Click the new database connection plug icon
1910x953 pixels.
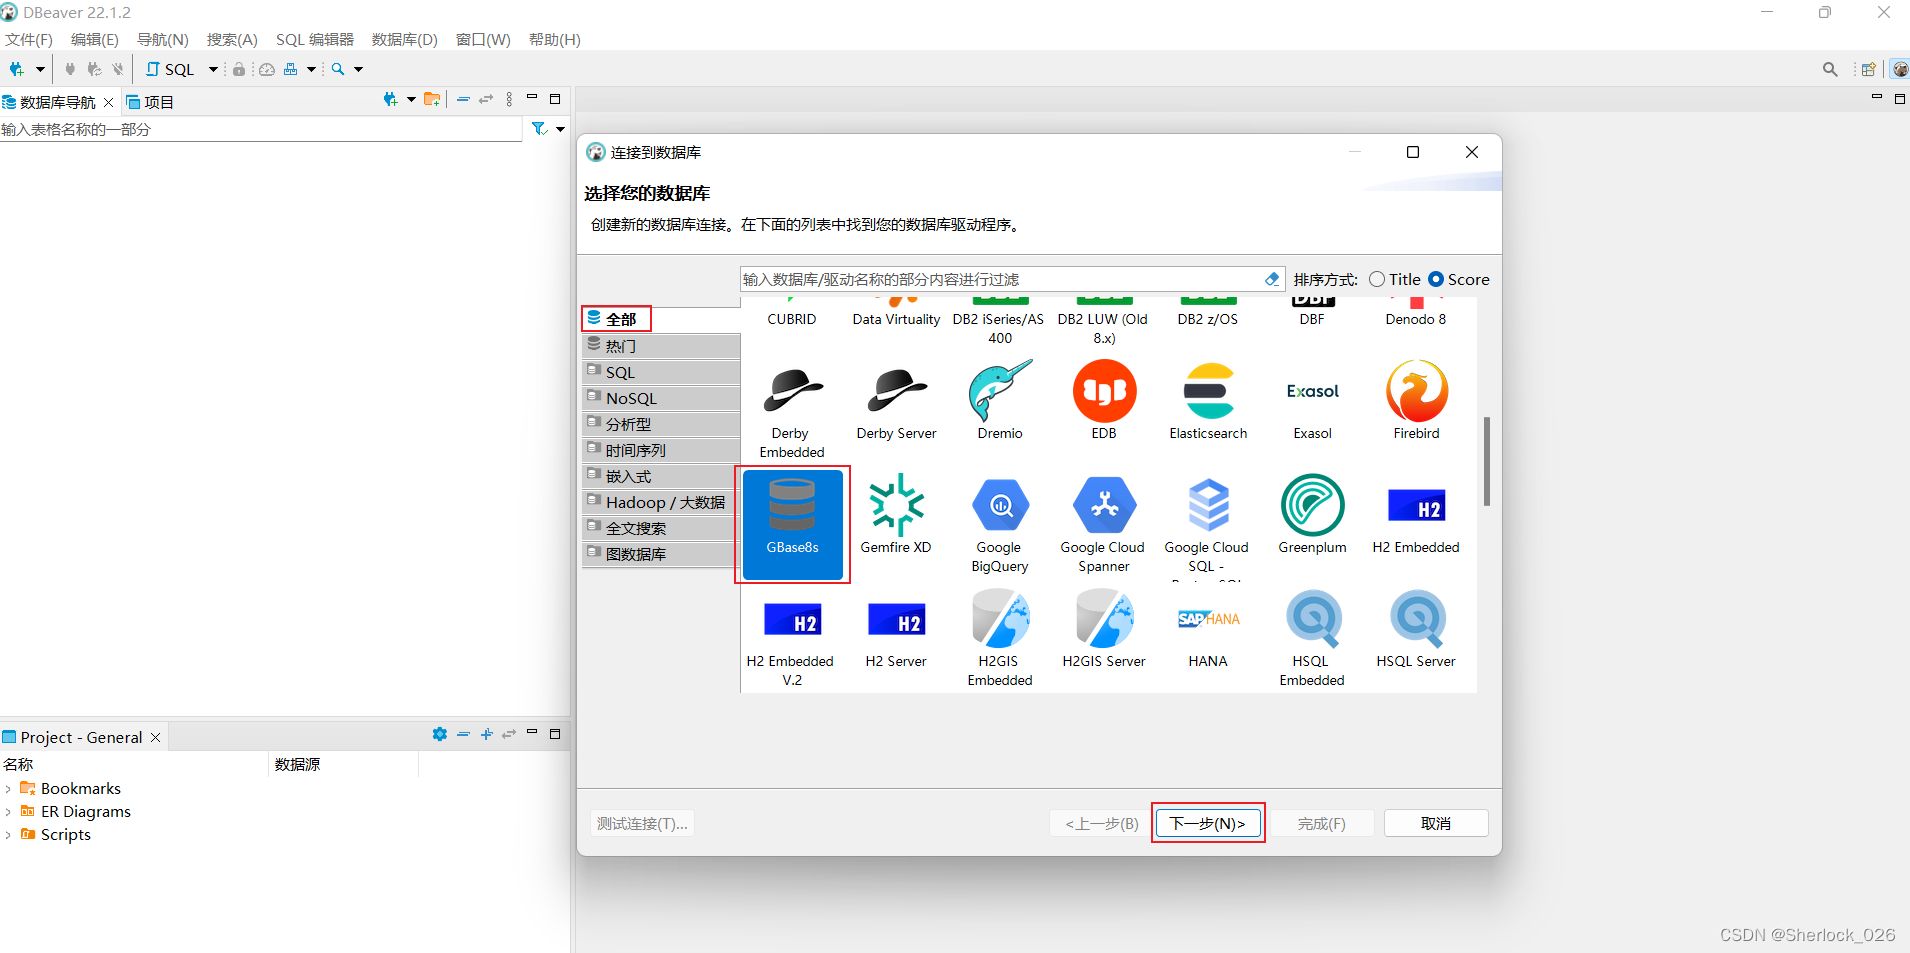click(15, 69)
